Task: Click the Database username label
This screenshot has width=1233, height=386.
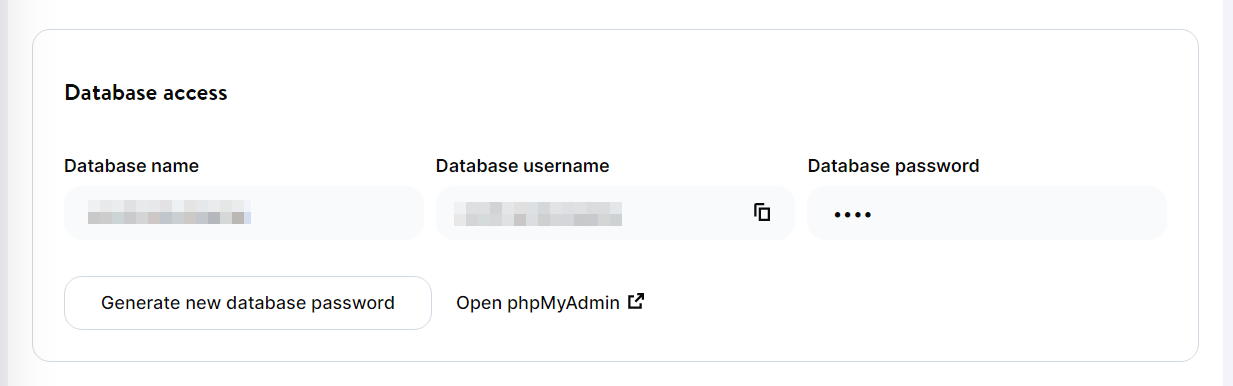Action: pos(523,166)
